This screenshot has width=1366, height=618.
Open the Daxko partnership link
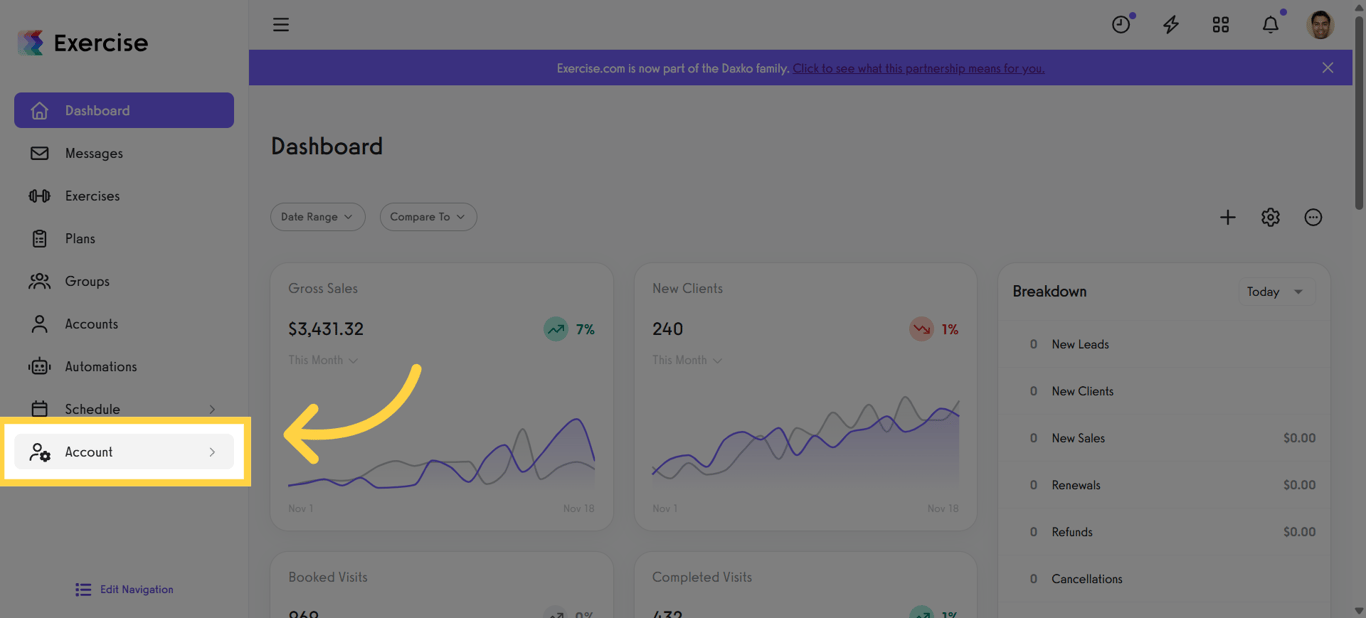(919, 68)
